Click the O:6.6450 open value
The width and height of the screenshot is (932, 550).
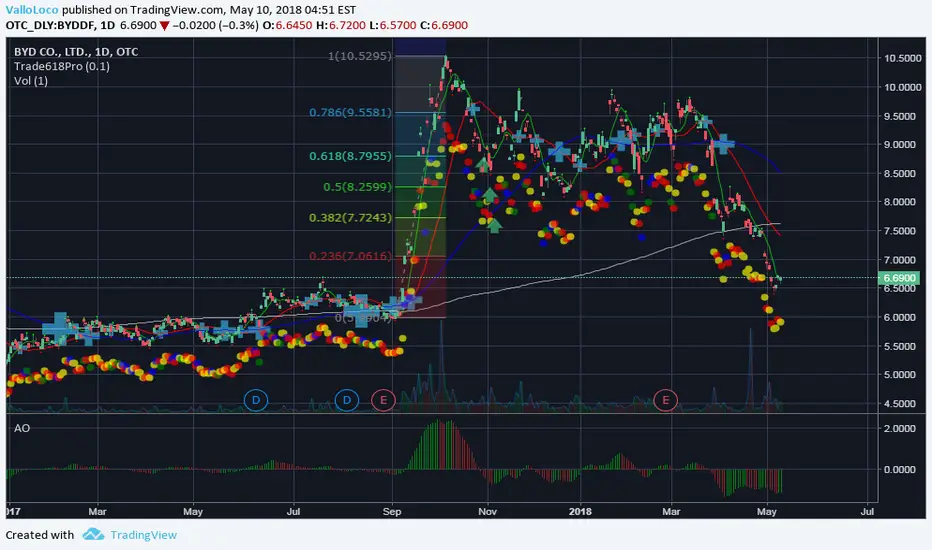click(x=287, y=26)
